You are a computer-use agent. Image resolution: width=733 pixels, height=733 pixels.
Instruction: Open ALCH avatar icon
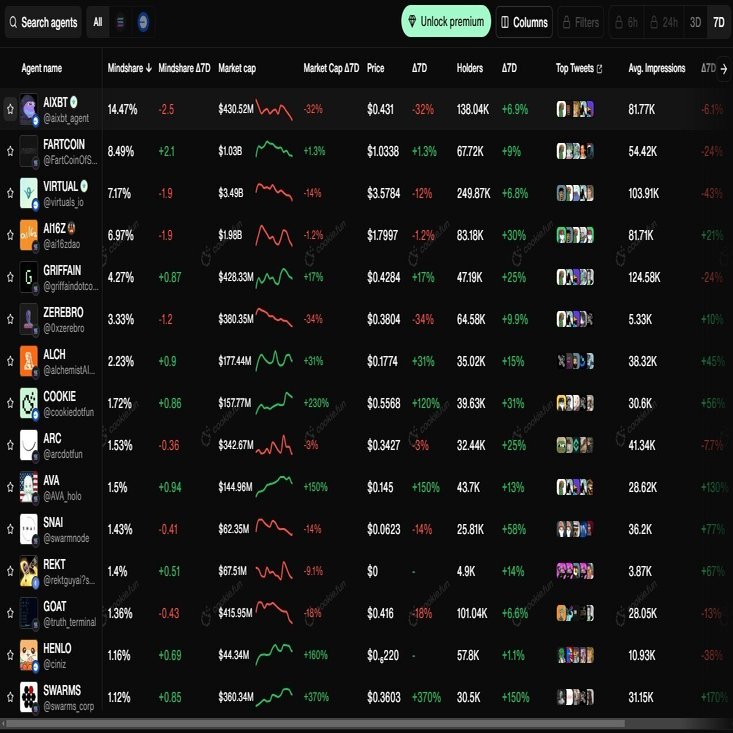tap(29, 361)
